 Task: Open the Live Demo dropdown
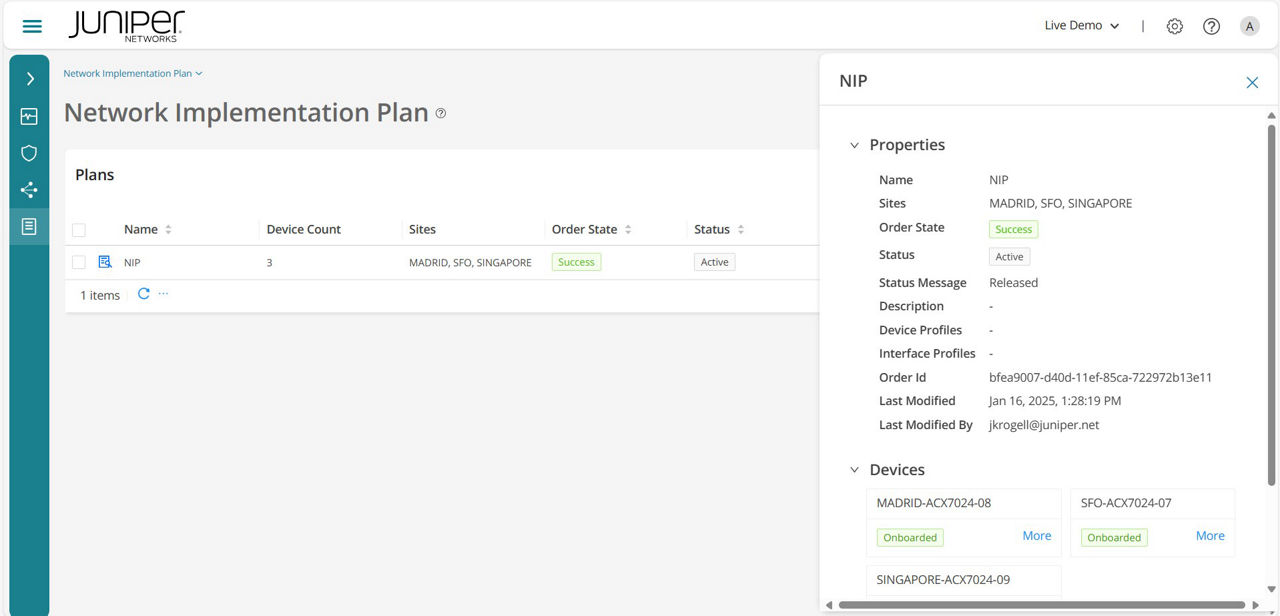[1081, 26]
